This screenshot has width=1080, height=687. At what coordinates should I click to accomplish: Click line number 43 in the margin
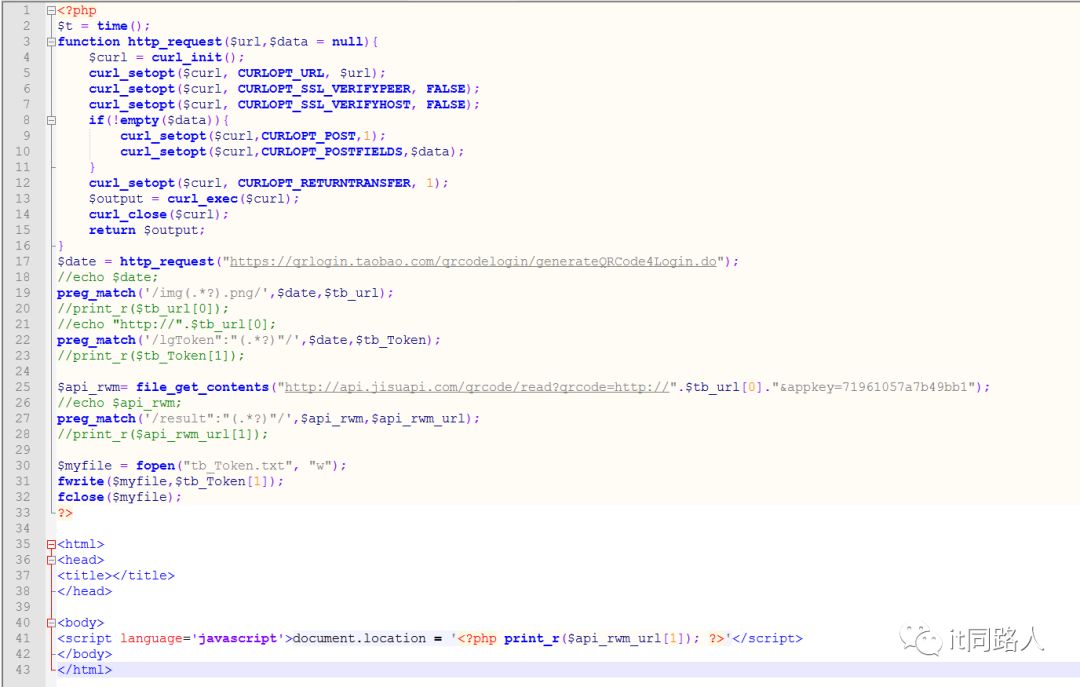coord(23,670)
